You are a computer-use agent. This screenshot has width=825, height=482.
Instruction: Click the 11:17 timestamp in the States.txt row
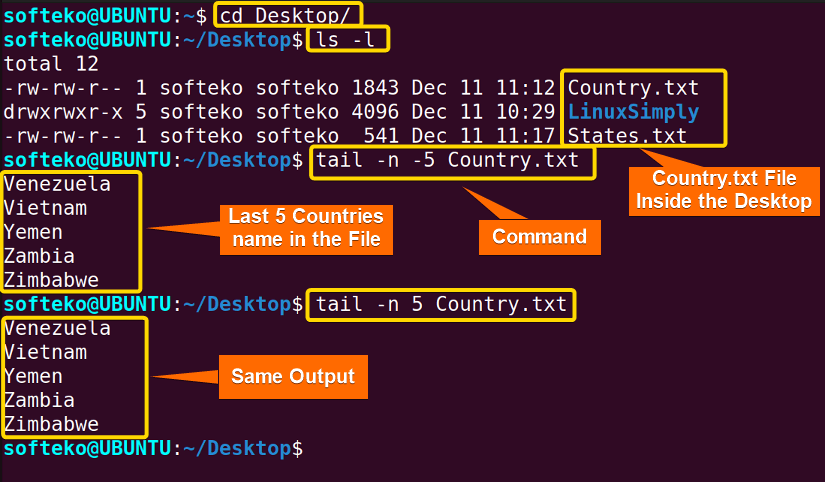click(525, 136)
